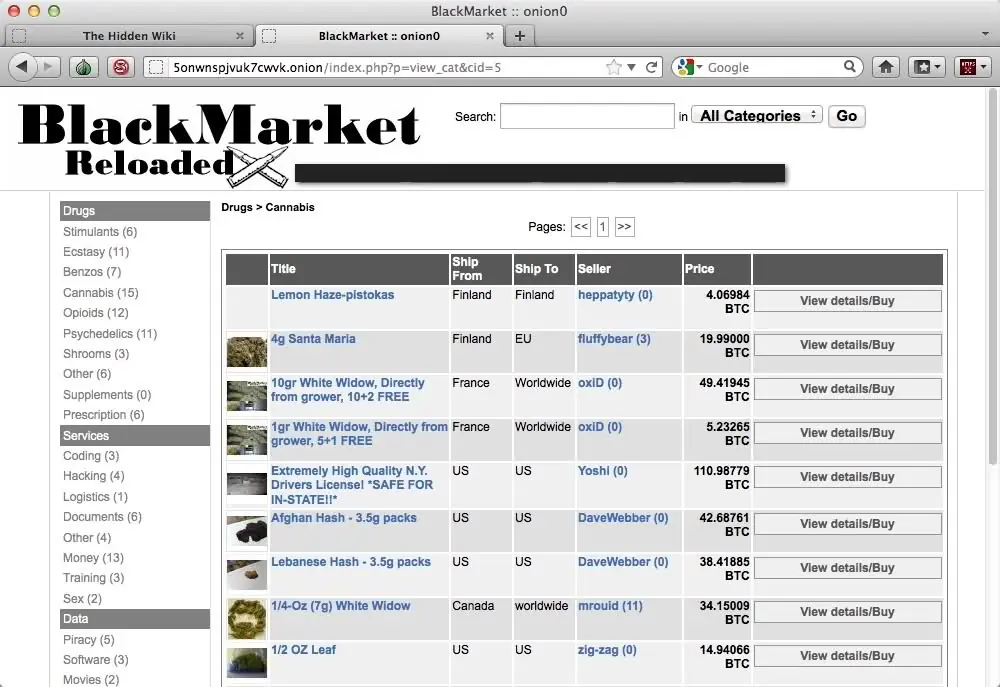Screen dimensions: 1000x687
Task: Click the vertical page scrollbar
Action: pyautogui.click(x=992, y=277)
